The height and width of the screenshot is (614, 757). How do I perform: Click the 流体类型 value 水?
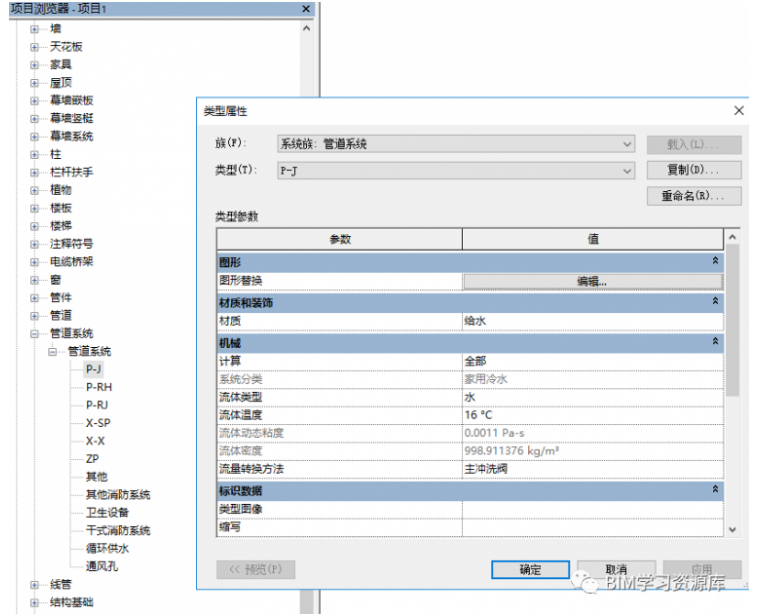[x=592, y=397]
